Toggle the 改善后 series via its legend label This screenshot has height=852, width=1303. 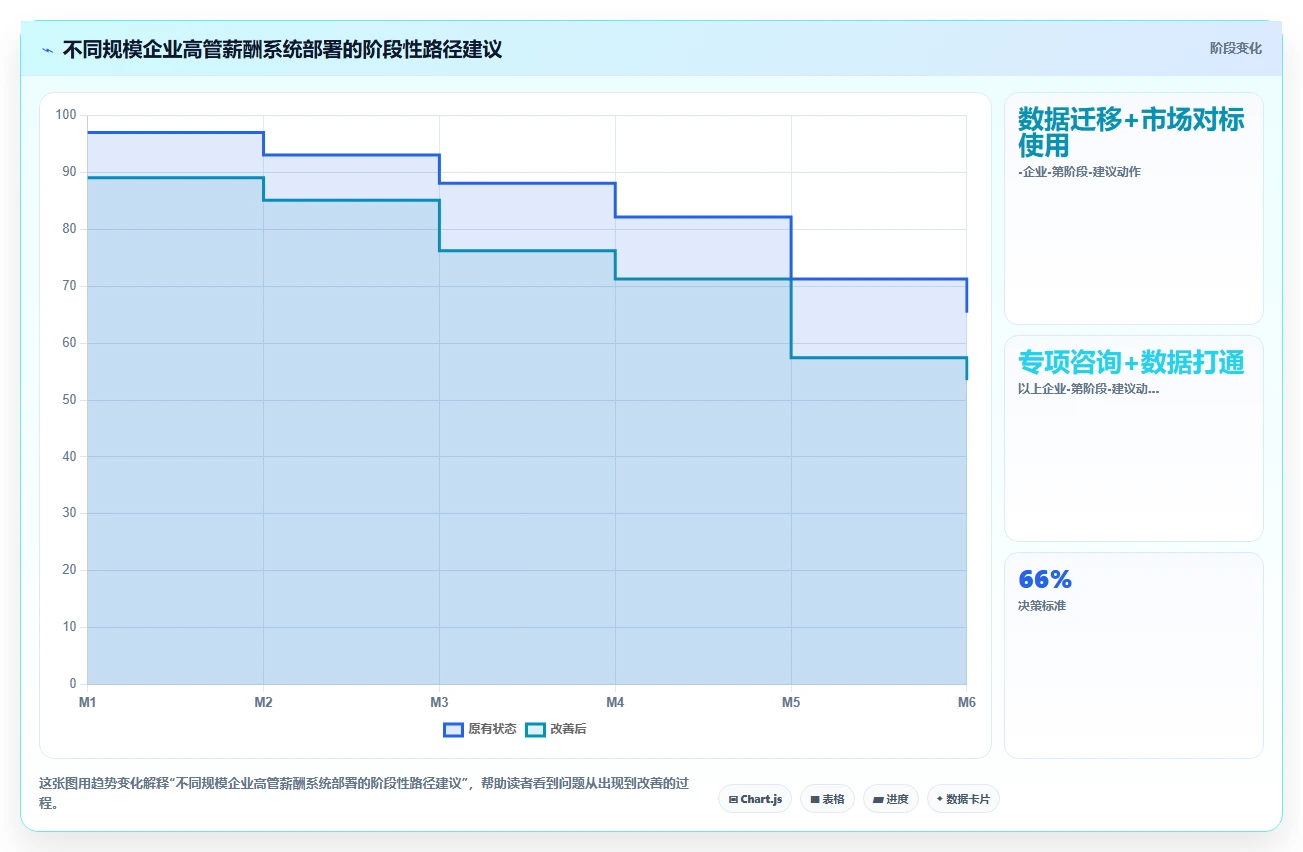[568, 729]
